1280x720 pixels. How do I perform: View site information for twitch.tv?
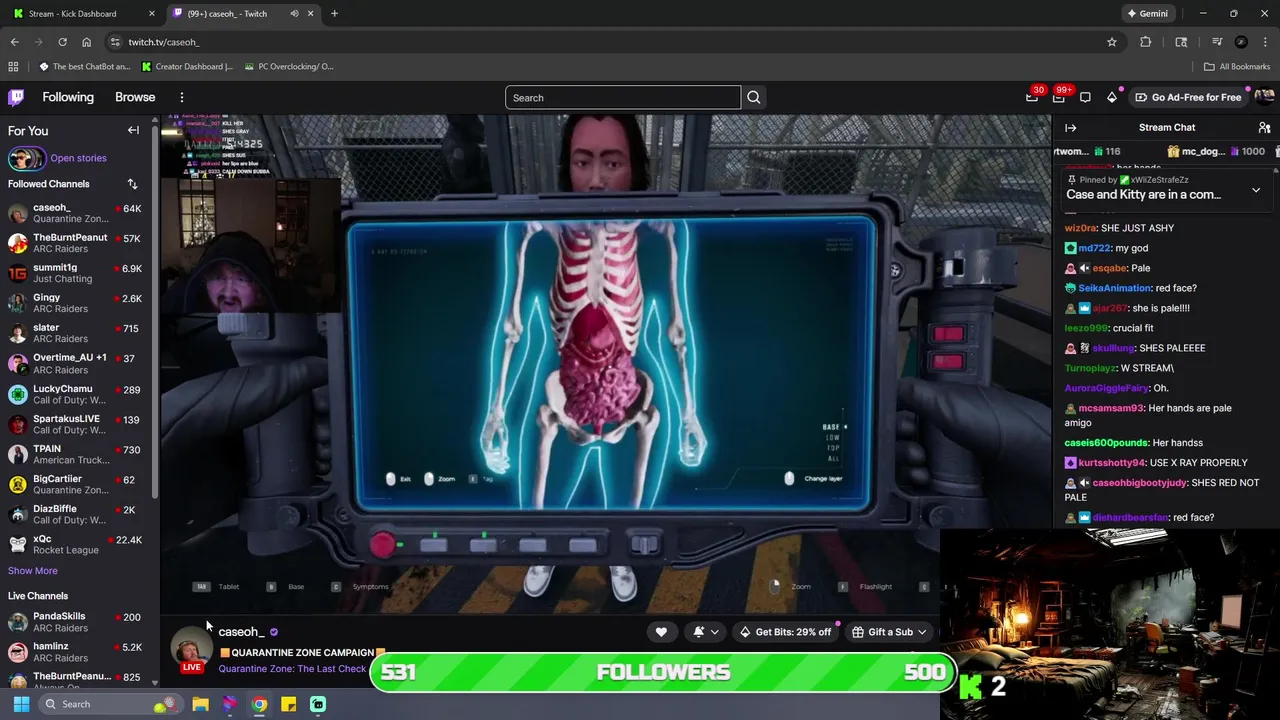[115, 42]
